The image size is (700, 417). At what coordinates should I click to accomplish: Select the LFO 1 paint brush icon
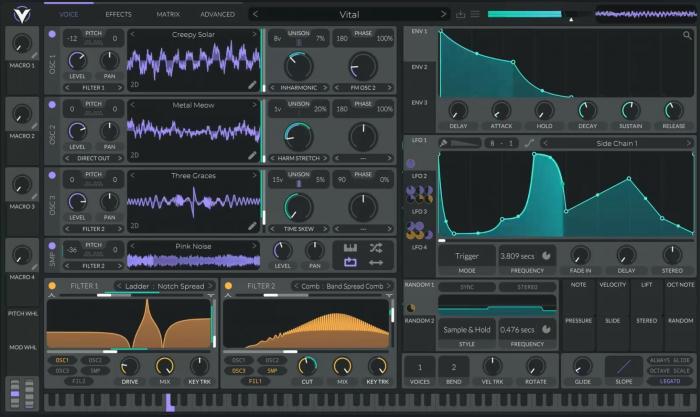(x=443, y=143)
